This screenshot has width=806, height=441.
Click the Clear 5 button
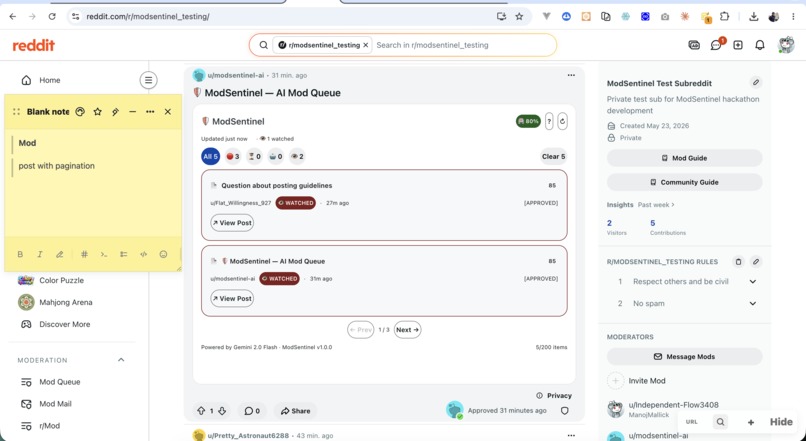coord(553,156)
